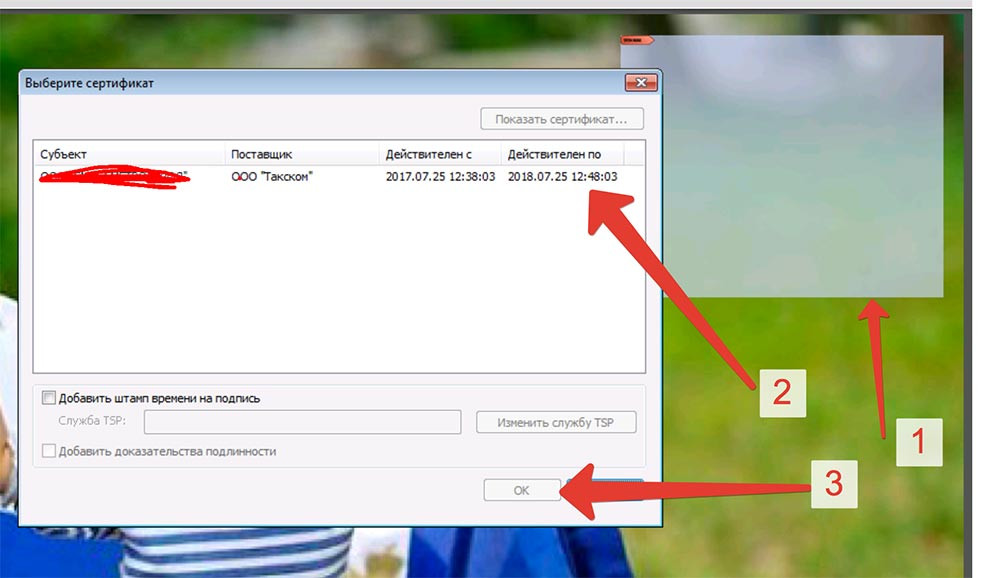
Task: Sort by Субъект column header
Action: click(x=129, y=154)
